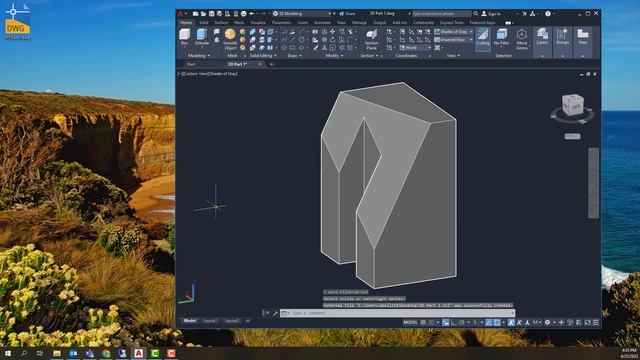Click the taskbar search magnifier
Screen dimensions: 640x360
(x=24, y=353)
